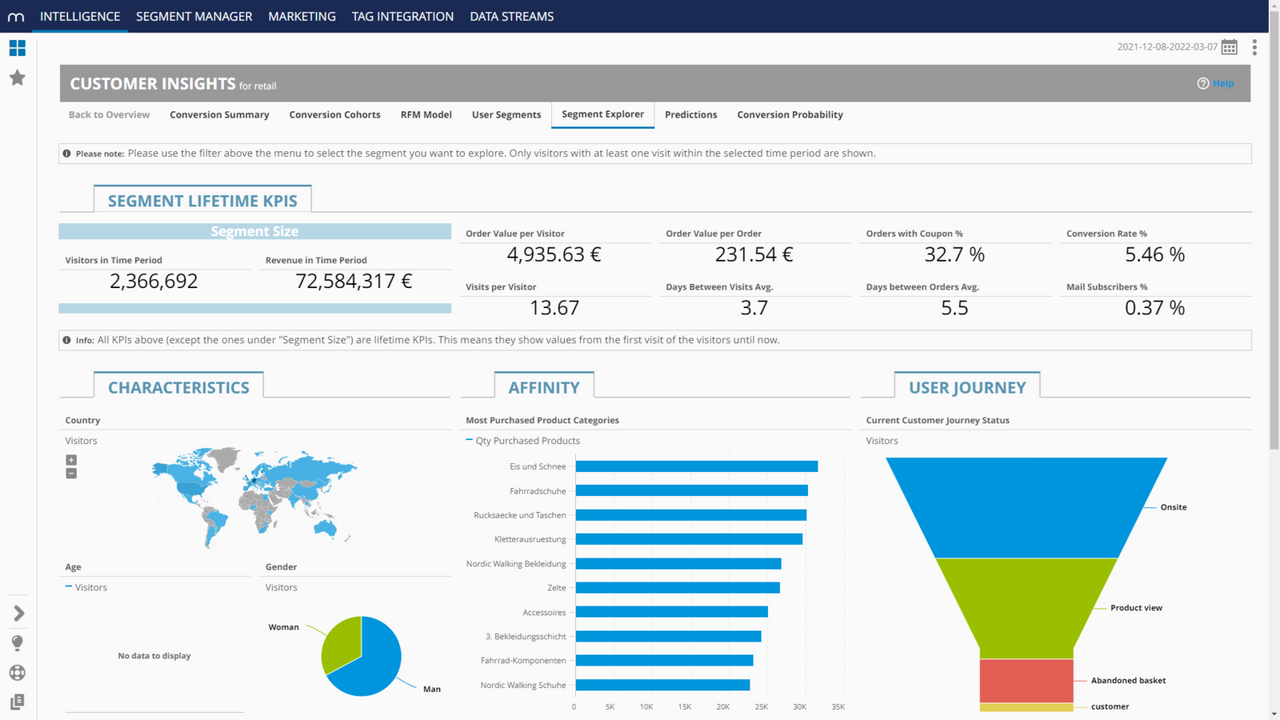Open the 2021-12-08-2022-03-07 date range selector

tap(1165, 46)
